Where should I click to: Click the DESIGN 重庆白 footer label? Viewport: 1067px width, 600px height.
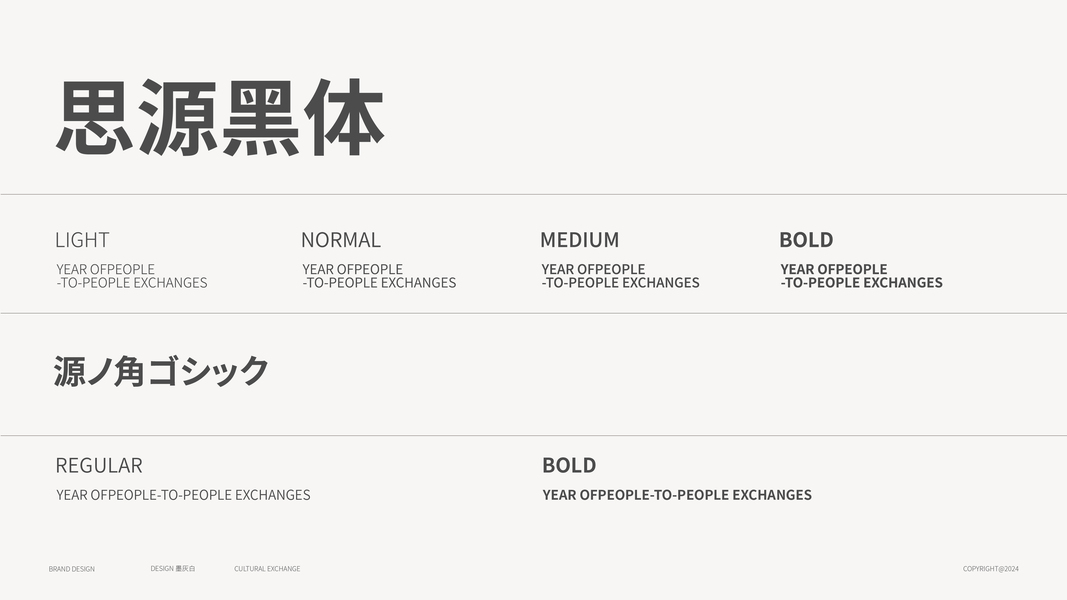click(173, 568)
